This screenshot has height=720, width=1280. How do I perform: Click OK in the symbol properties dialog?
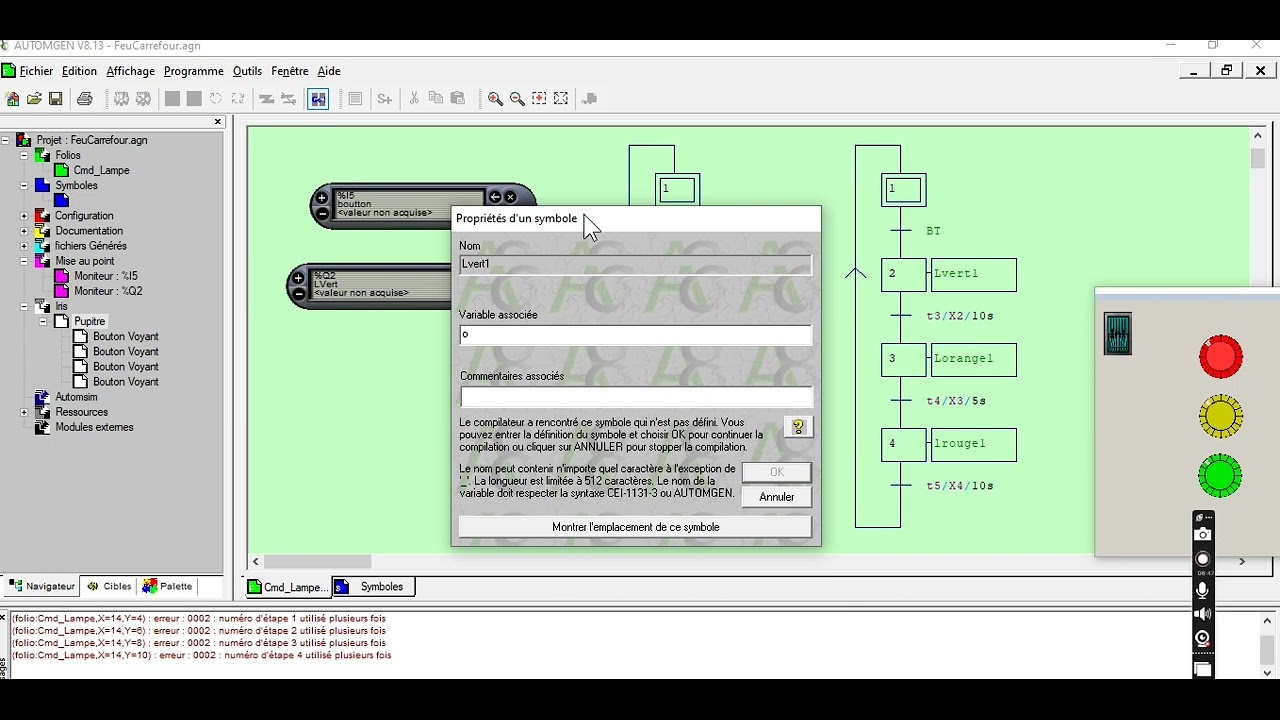coord(776,472)
